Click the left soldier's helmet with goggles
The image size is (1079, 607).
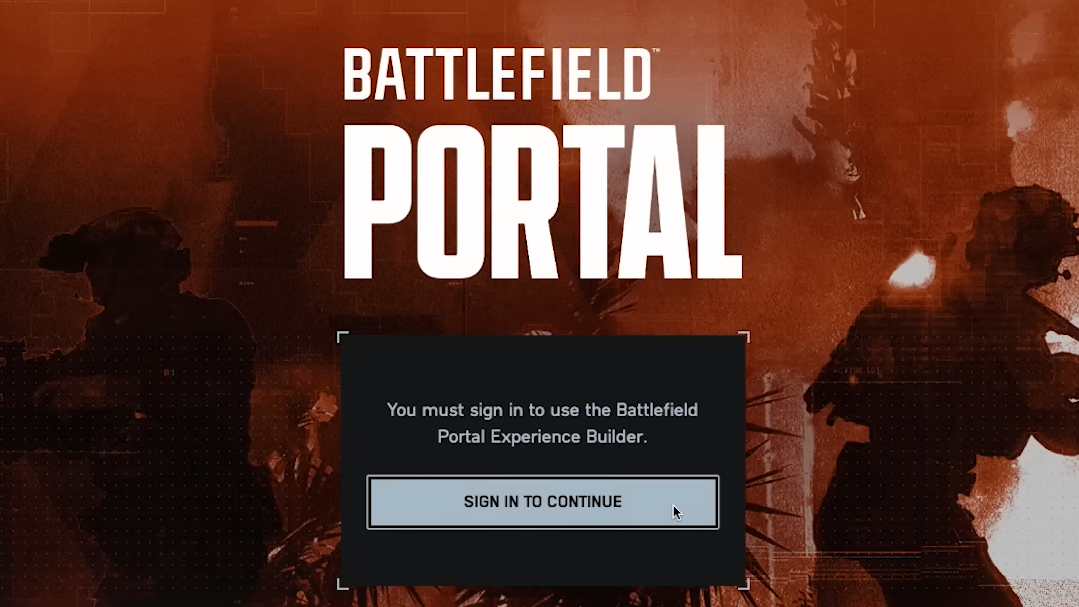pos(117,251)
